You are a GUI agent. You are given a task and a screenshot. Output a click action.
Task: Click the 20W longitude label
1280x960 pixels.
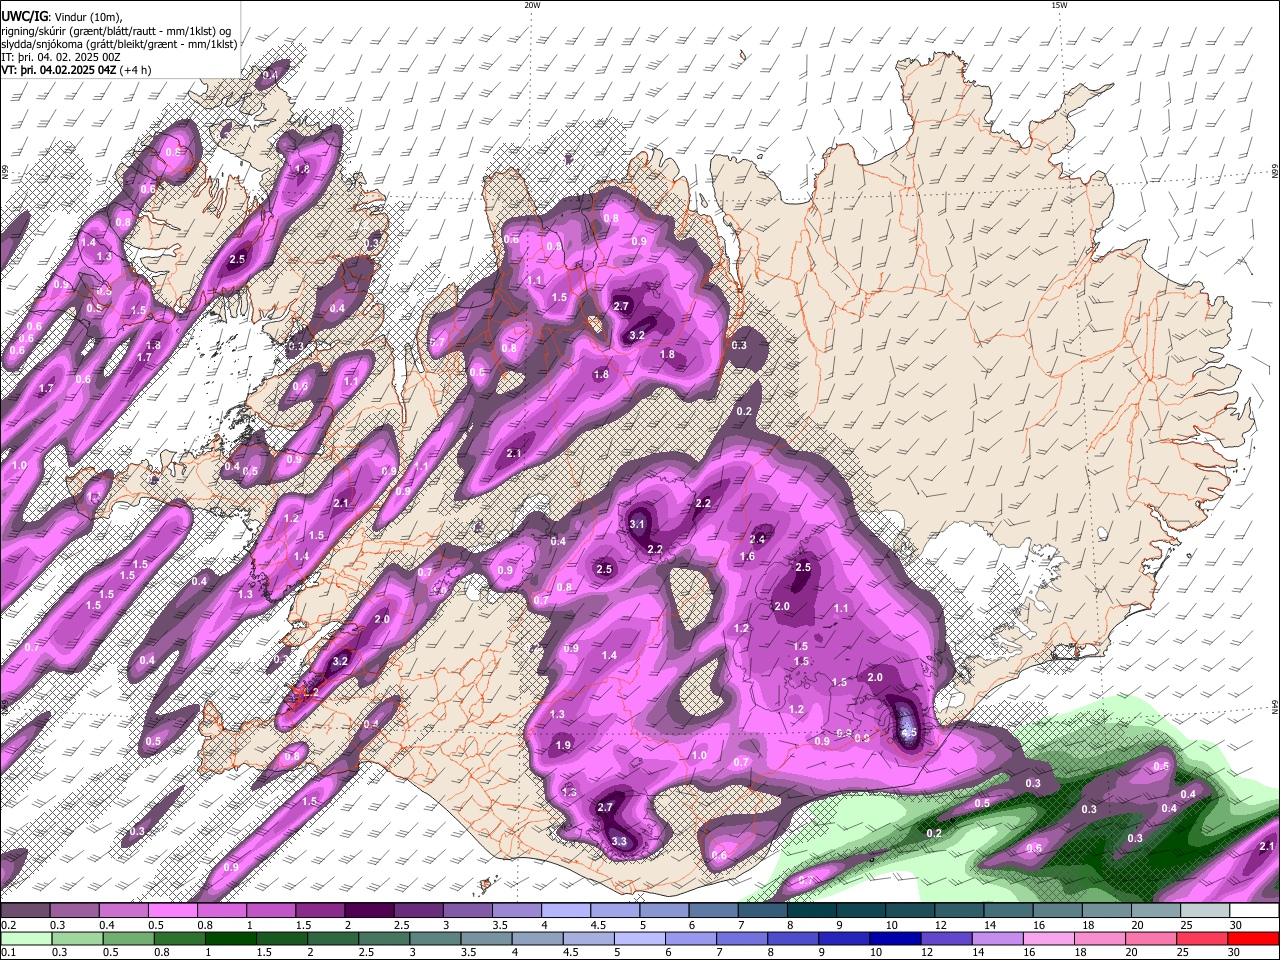[x=533, y=5]
